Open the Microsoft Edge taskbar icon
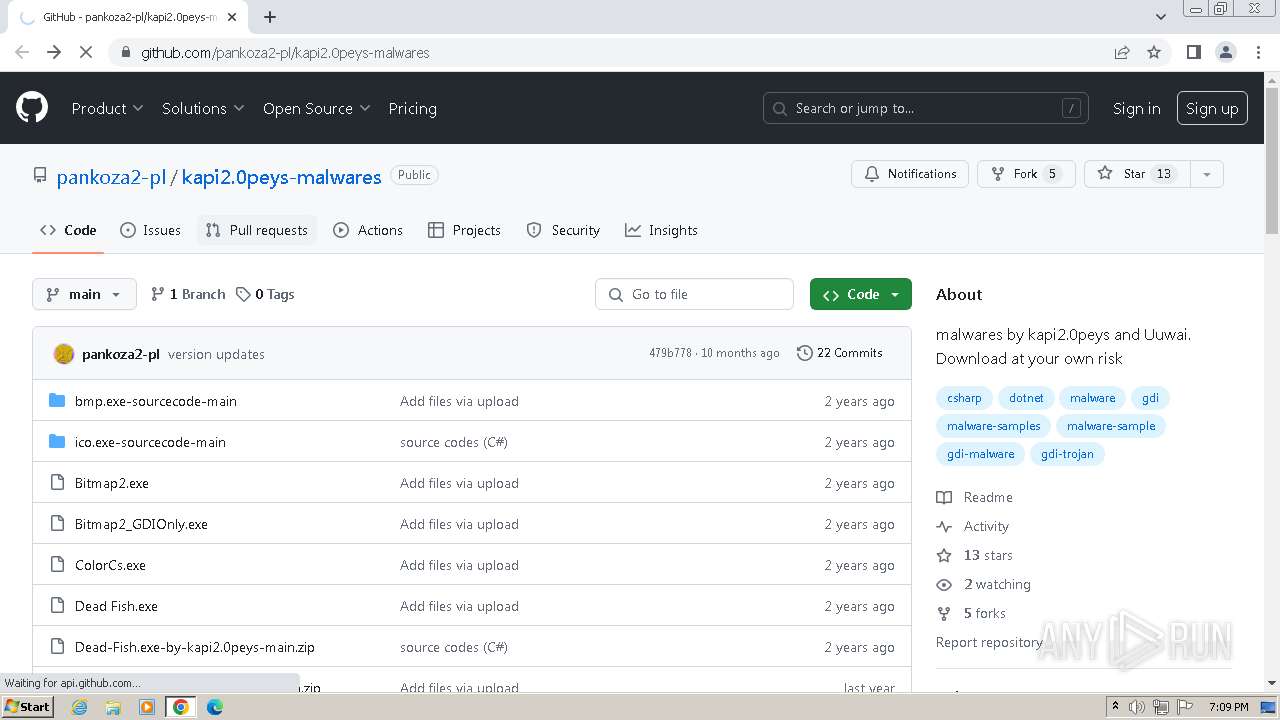 [x=215, y=707]
